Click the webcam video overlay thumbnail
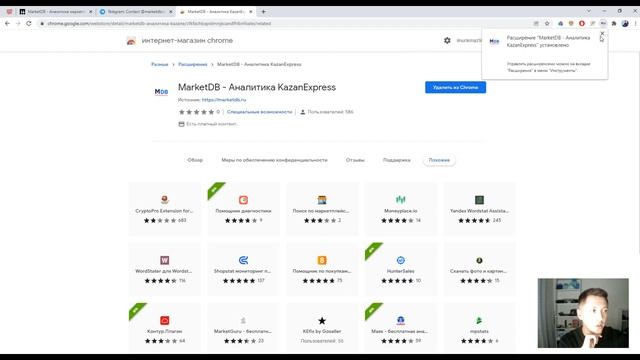 [x=583, y=313]
